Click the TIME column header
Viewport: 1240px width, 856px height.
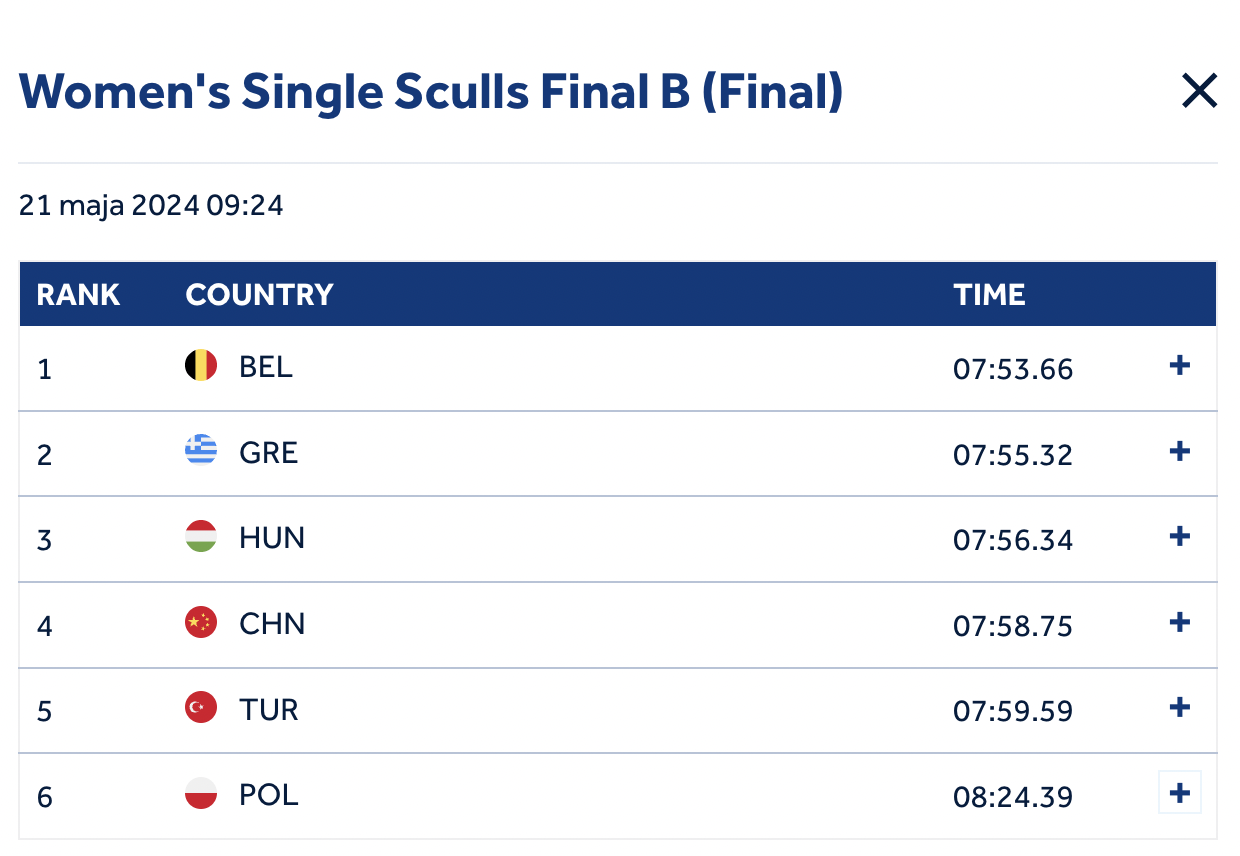989,295
